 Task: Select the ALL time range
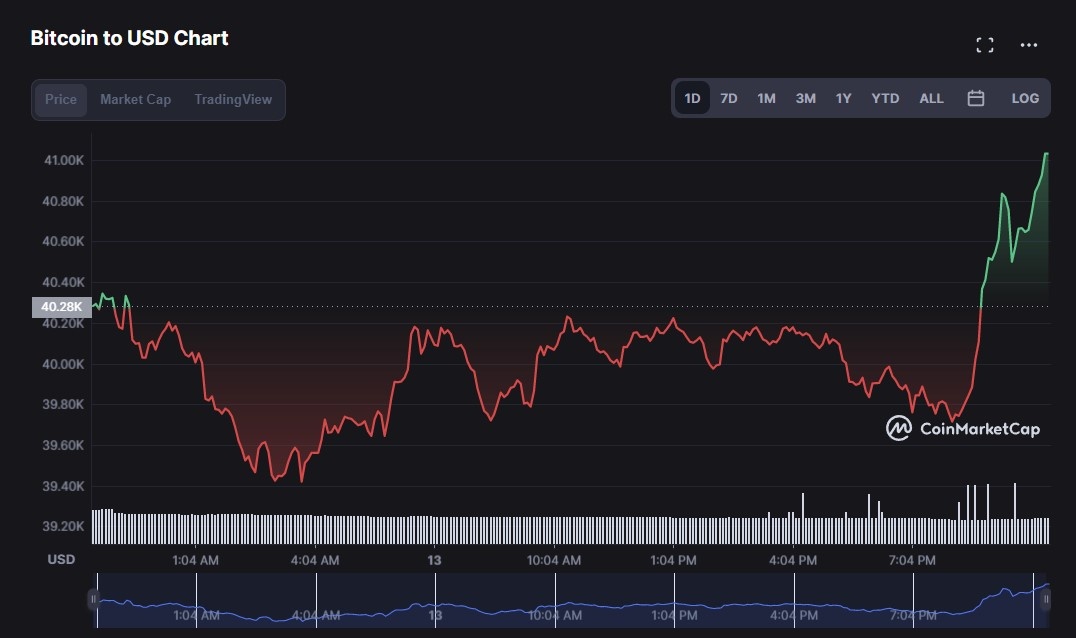point(931,98)
